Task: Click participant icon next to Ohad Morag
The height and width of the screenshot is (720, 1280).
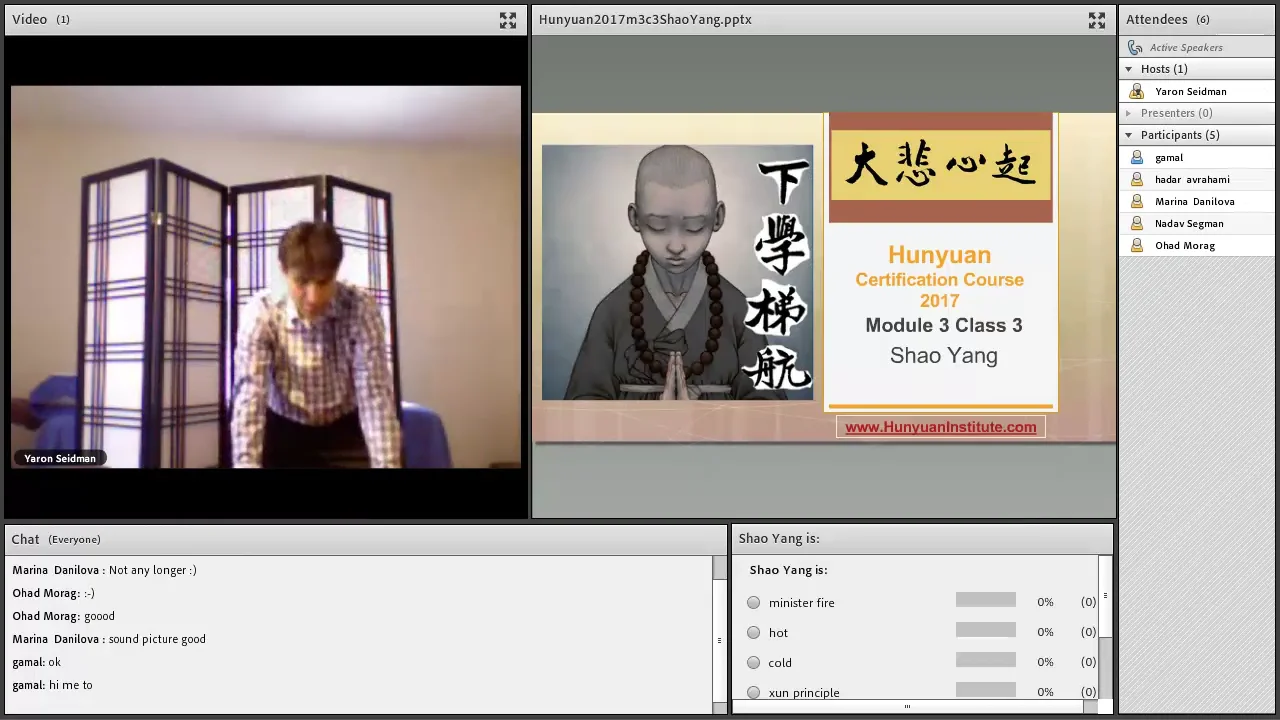Action: tap(1136, 245)
